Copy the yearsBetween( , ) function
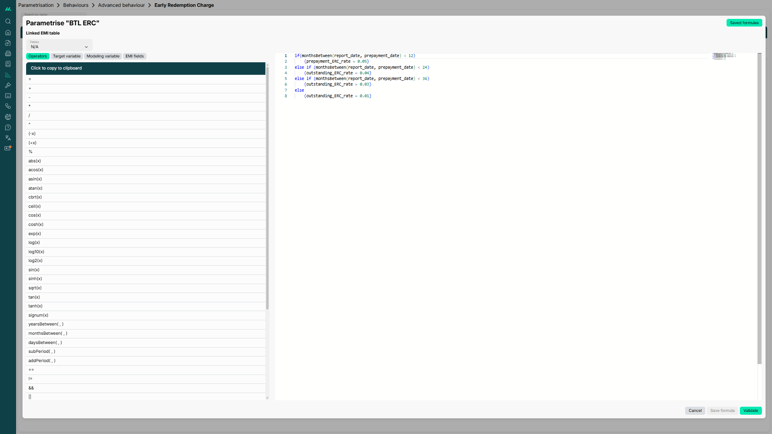Screen dimensions: 772x434 146,324
